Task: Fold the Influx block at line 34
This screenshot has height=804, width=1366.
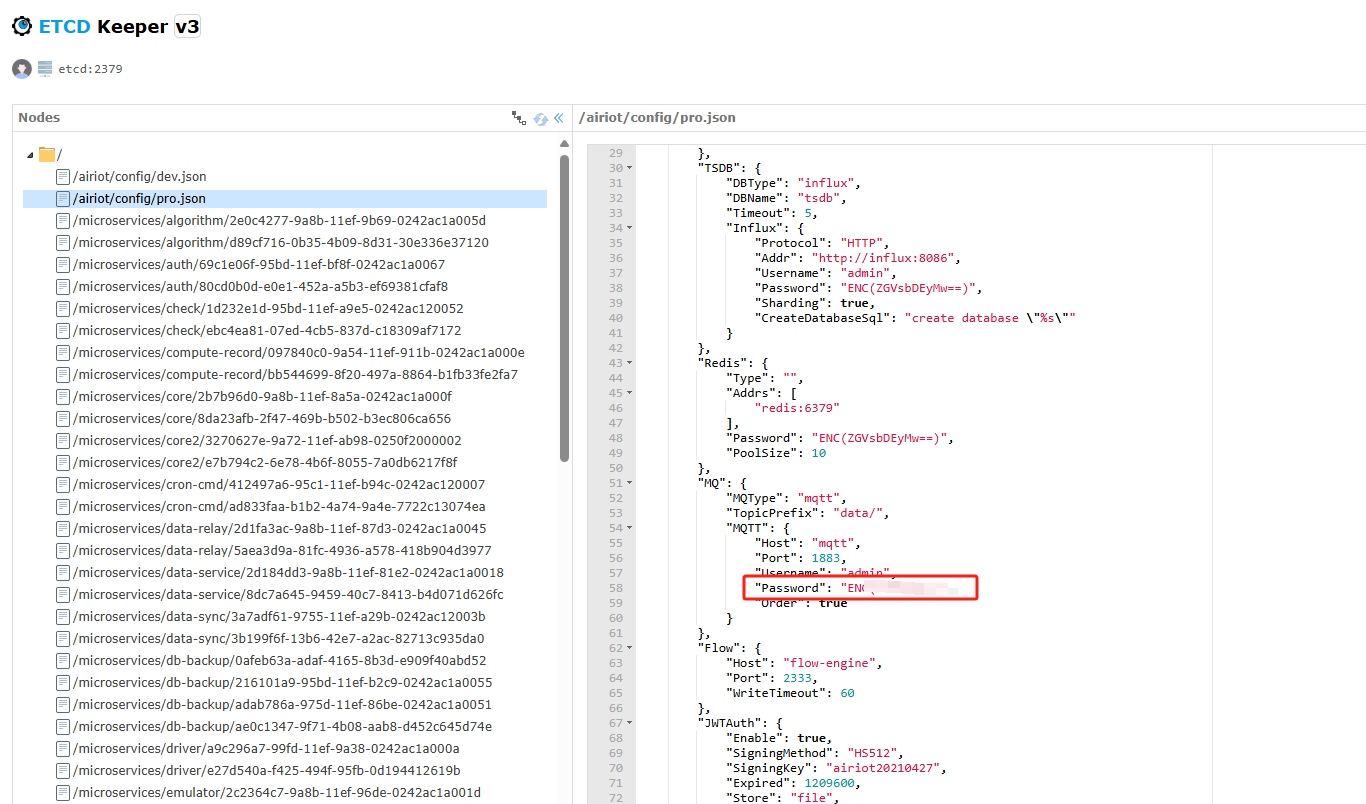Action: click(629, 228)
